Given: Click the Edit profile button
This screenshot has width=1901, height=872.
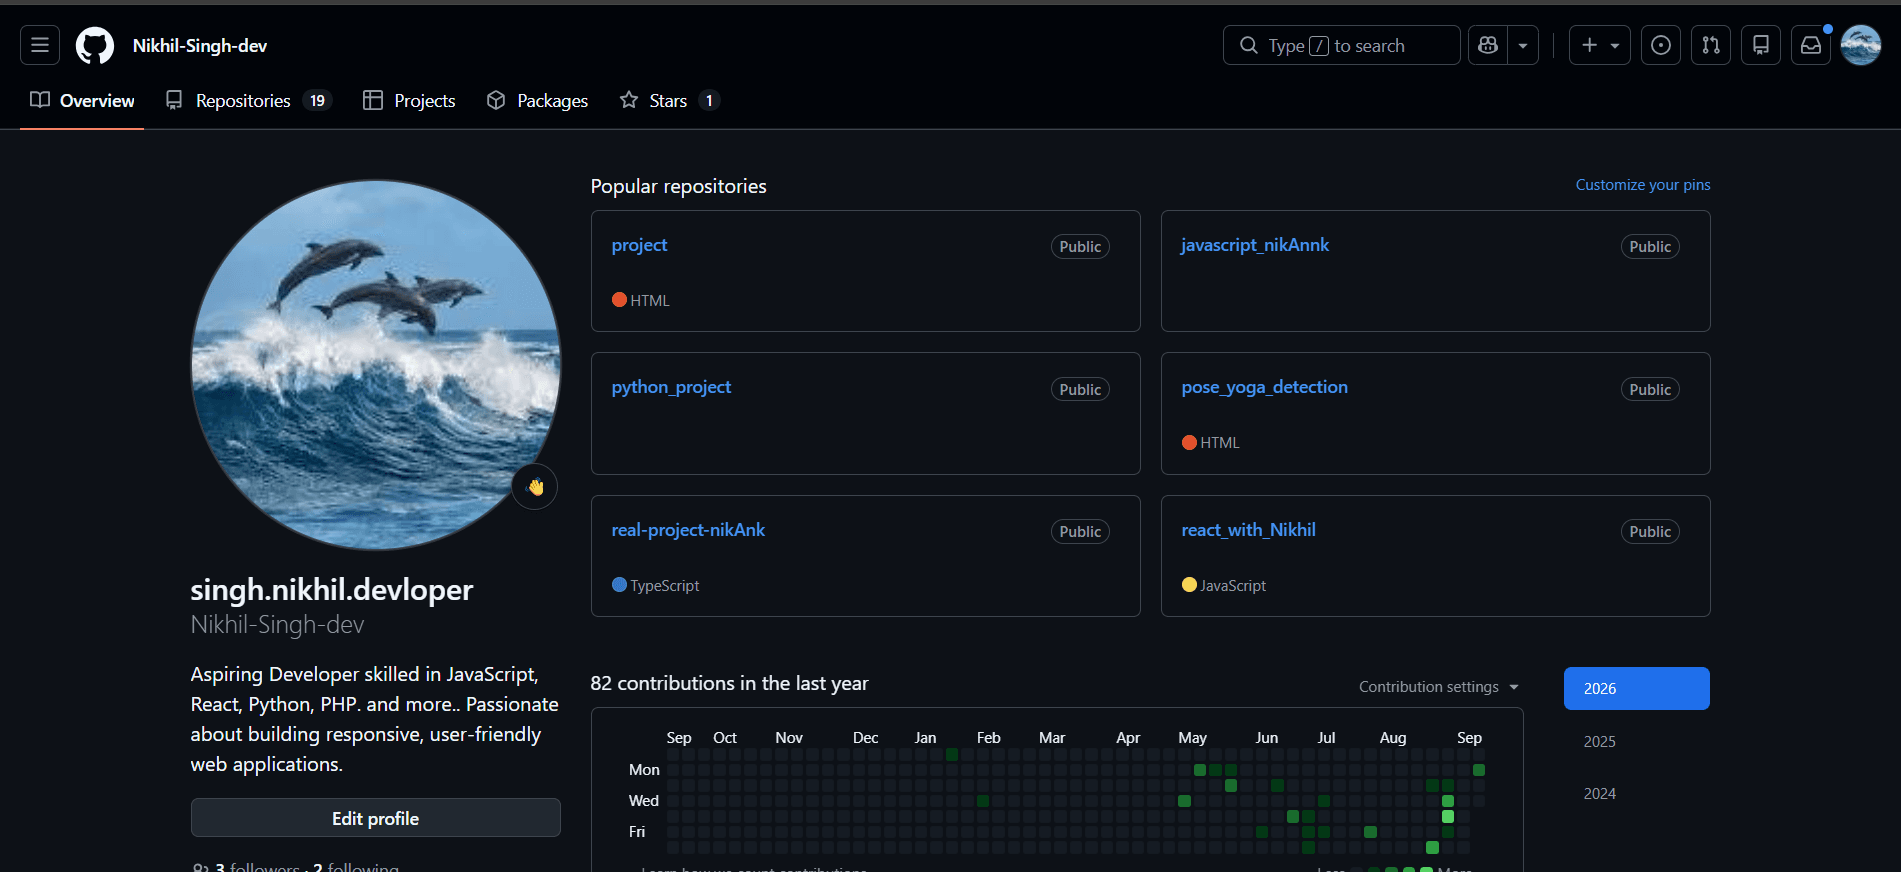Looking at the screenshot, I should 376,818.
